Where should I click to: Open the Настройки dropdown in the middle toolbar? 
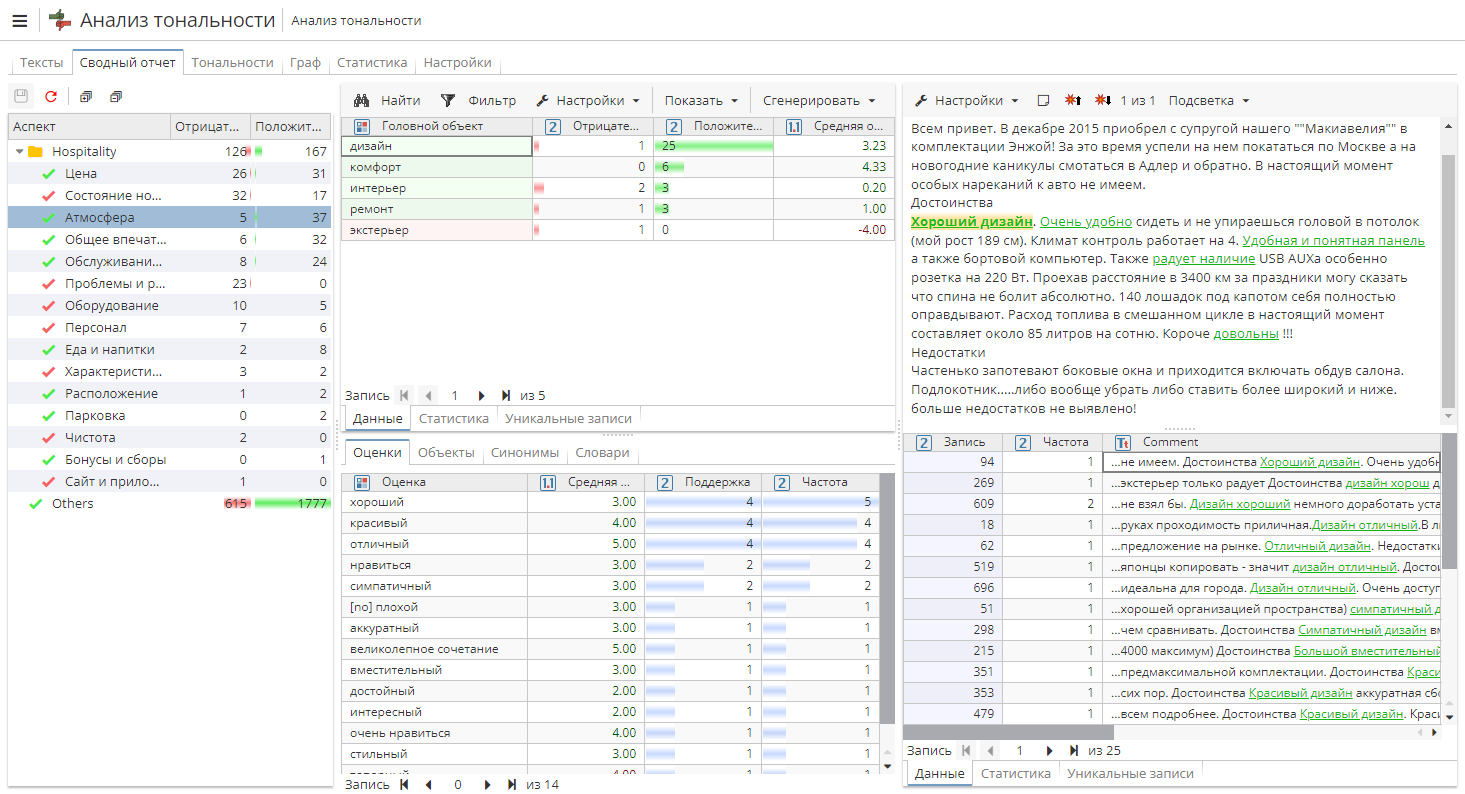click(587, 100)
